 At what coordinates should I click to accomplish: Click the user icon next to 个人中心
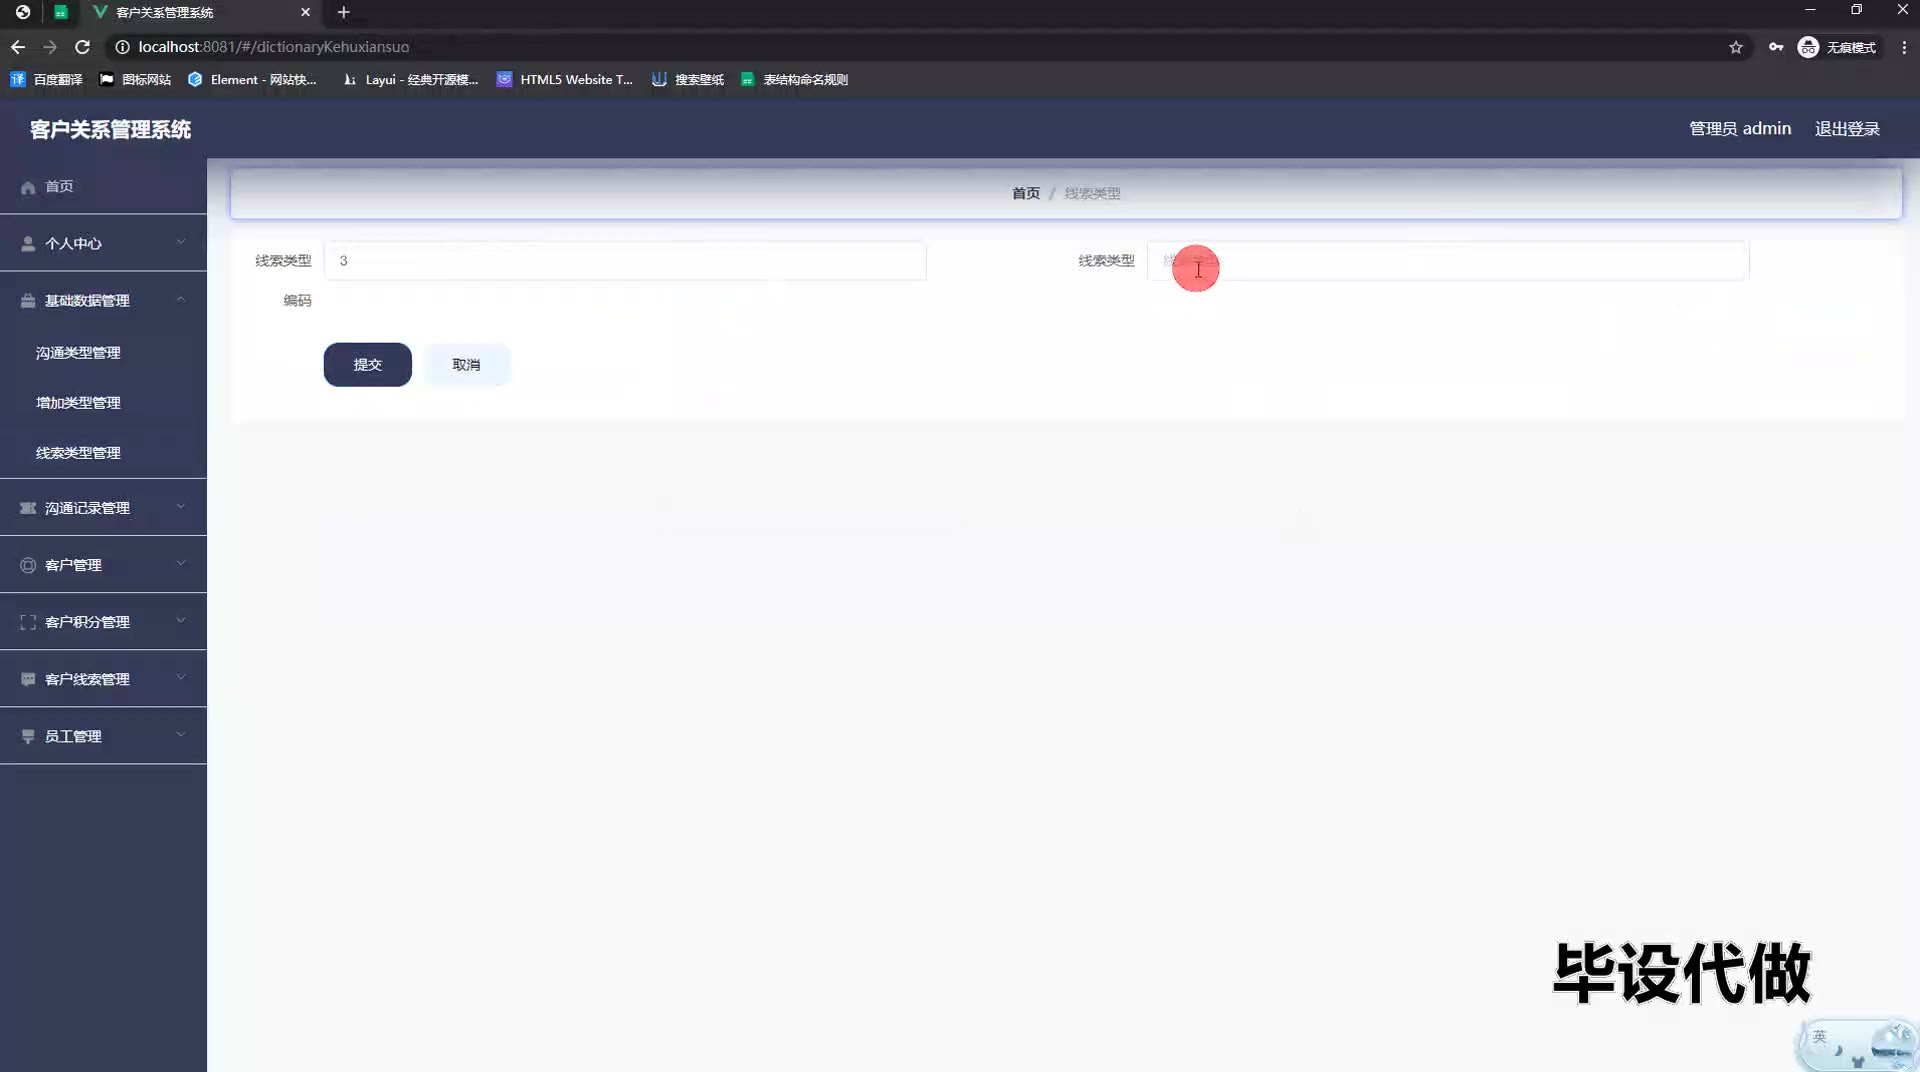(x=28, y=244)
